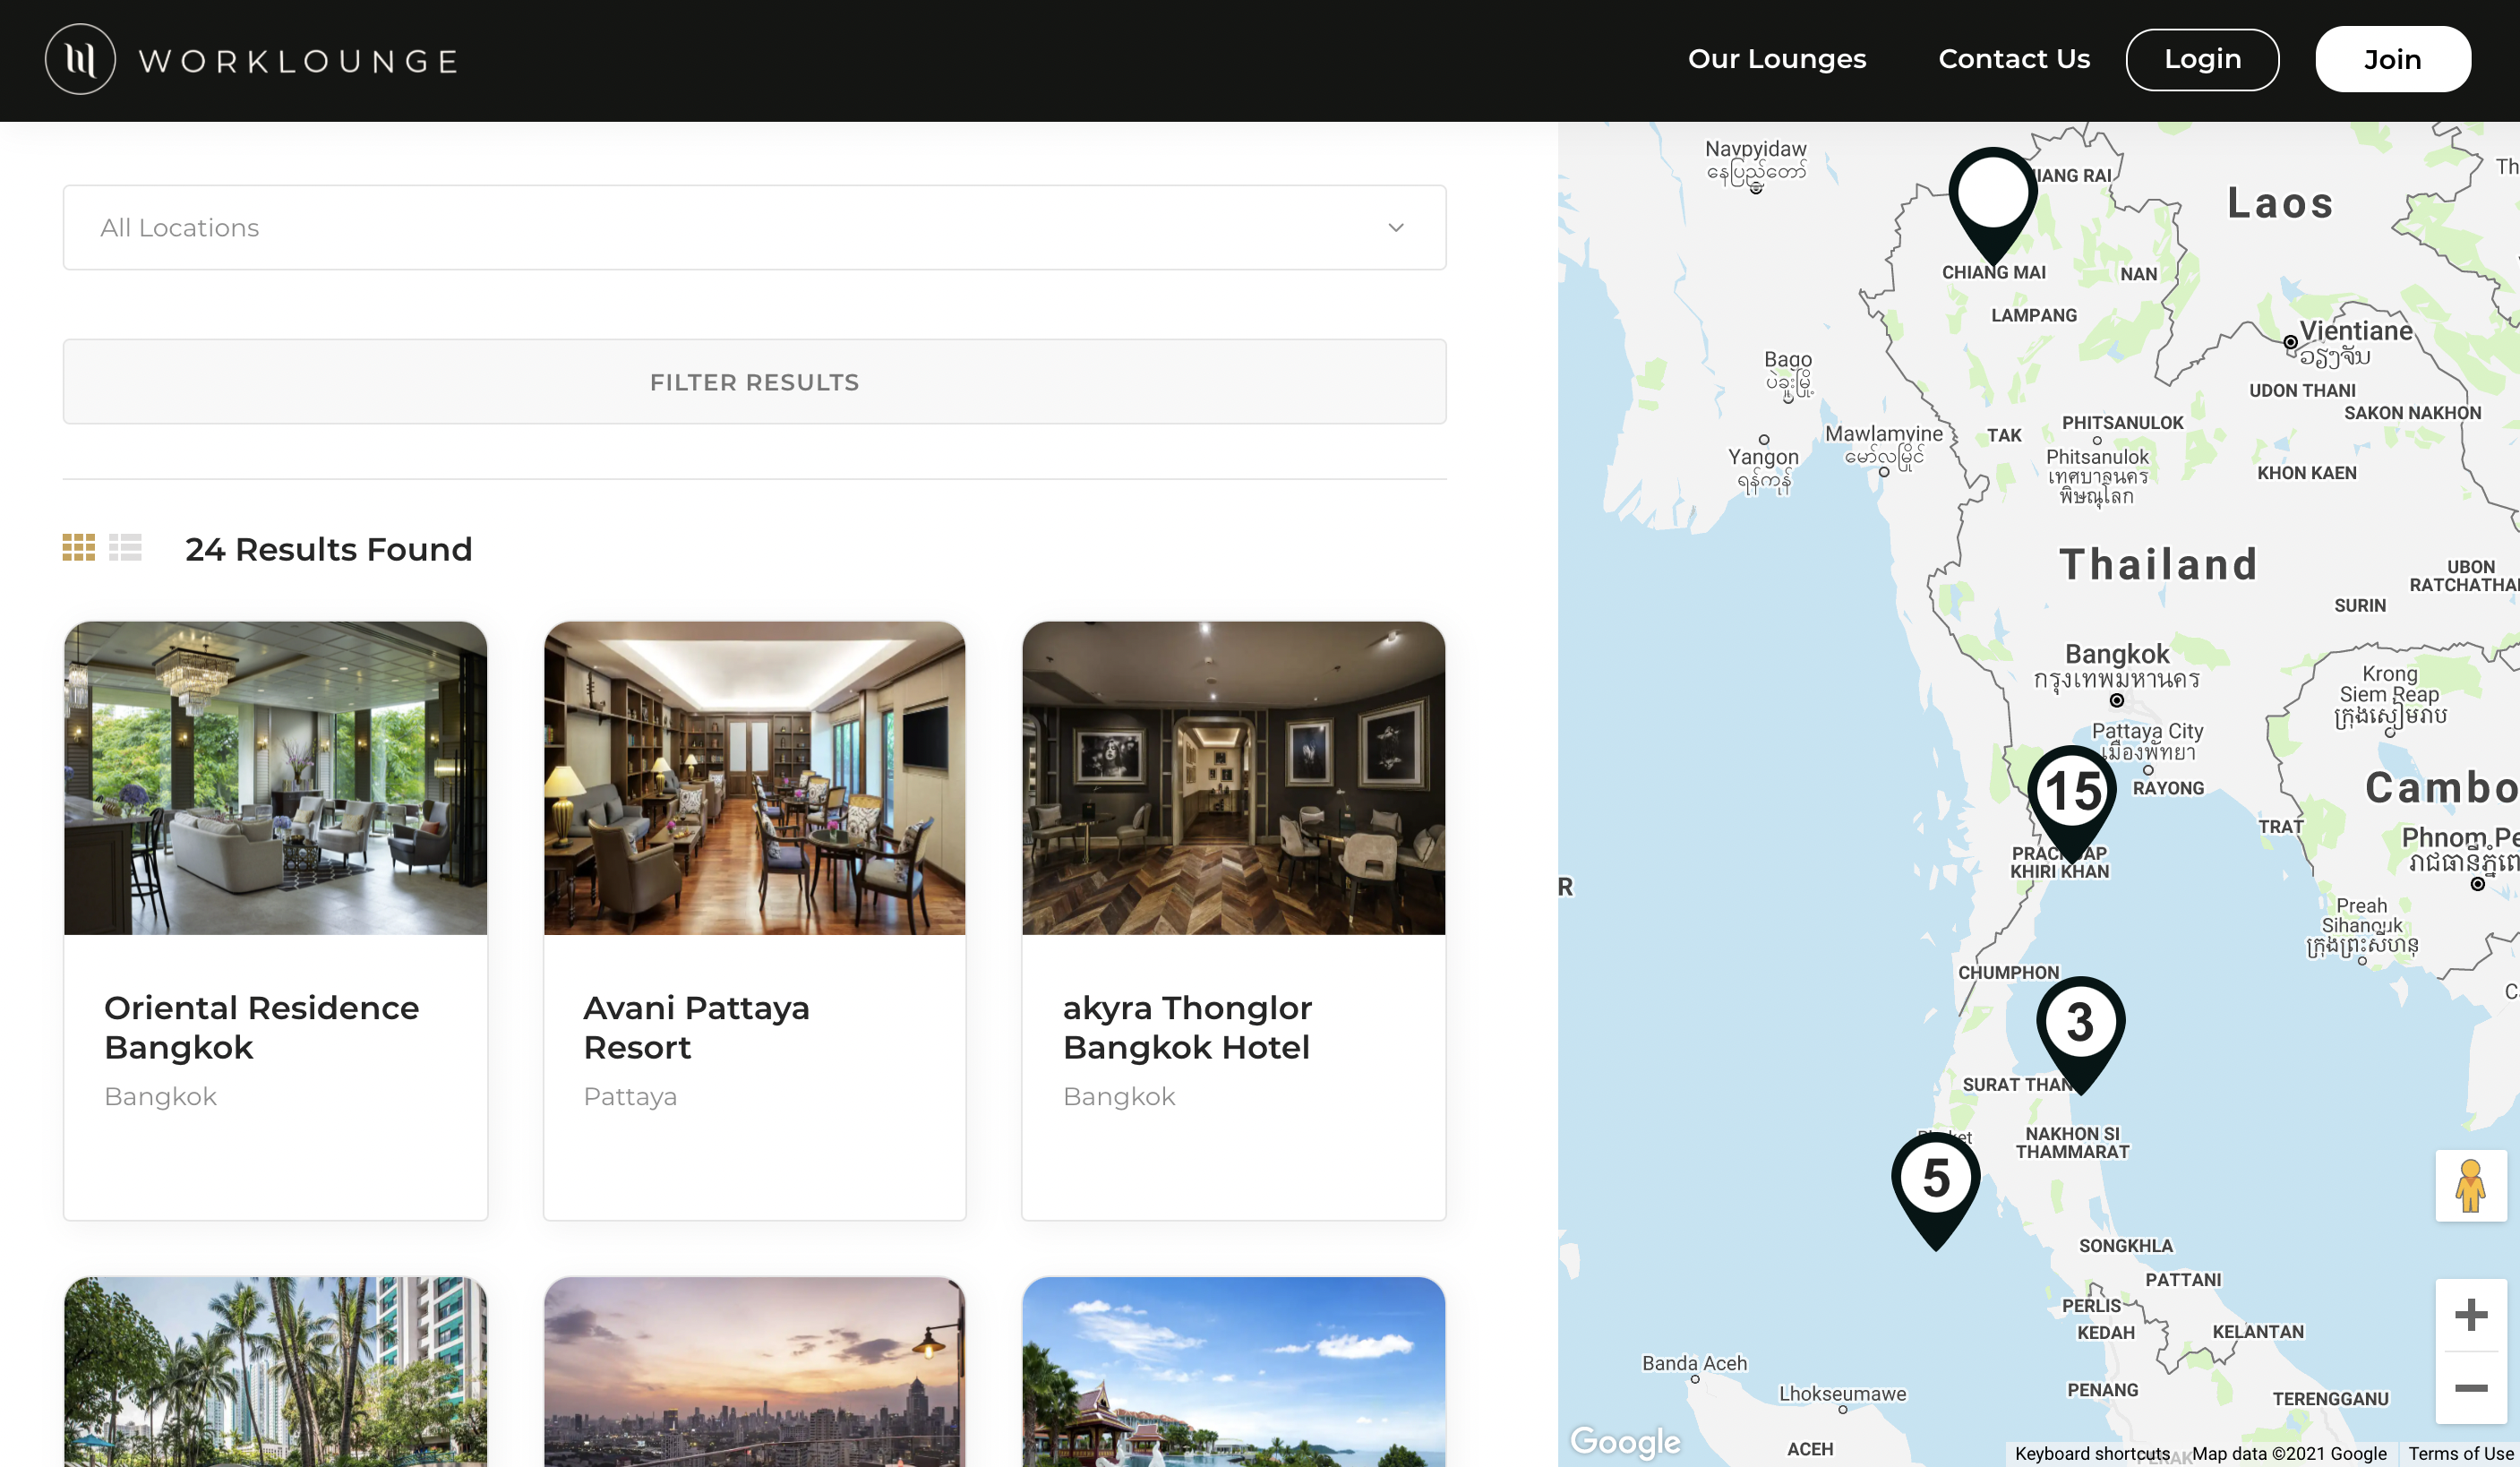Switch to grid view layout
This screenshot has width=2520, height=1467.
pos(79,547)
